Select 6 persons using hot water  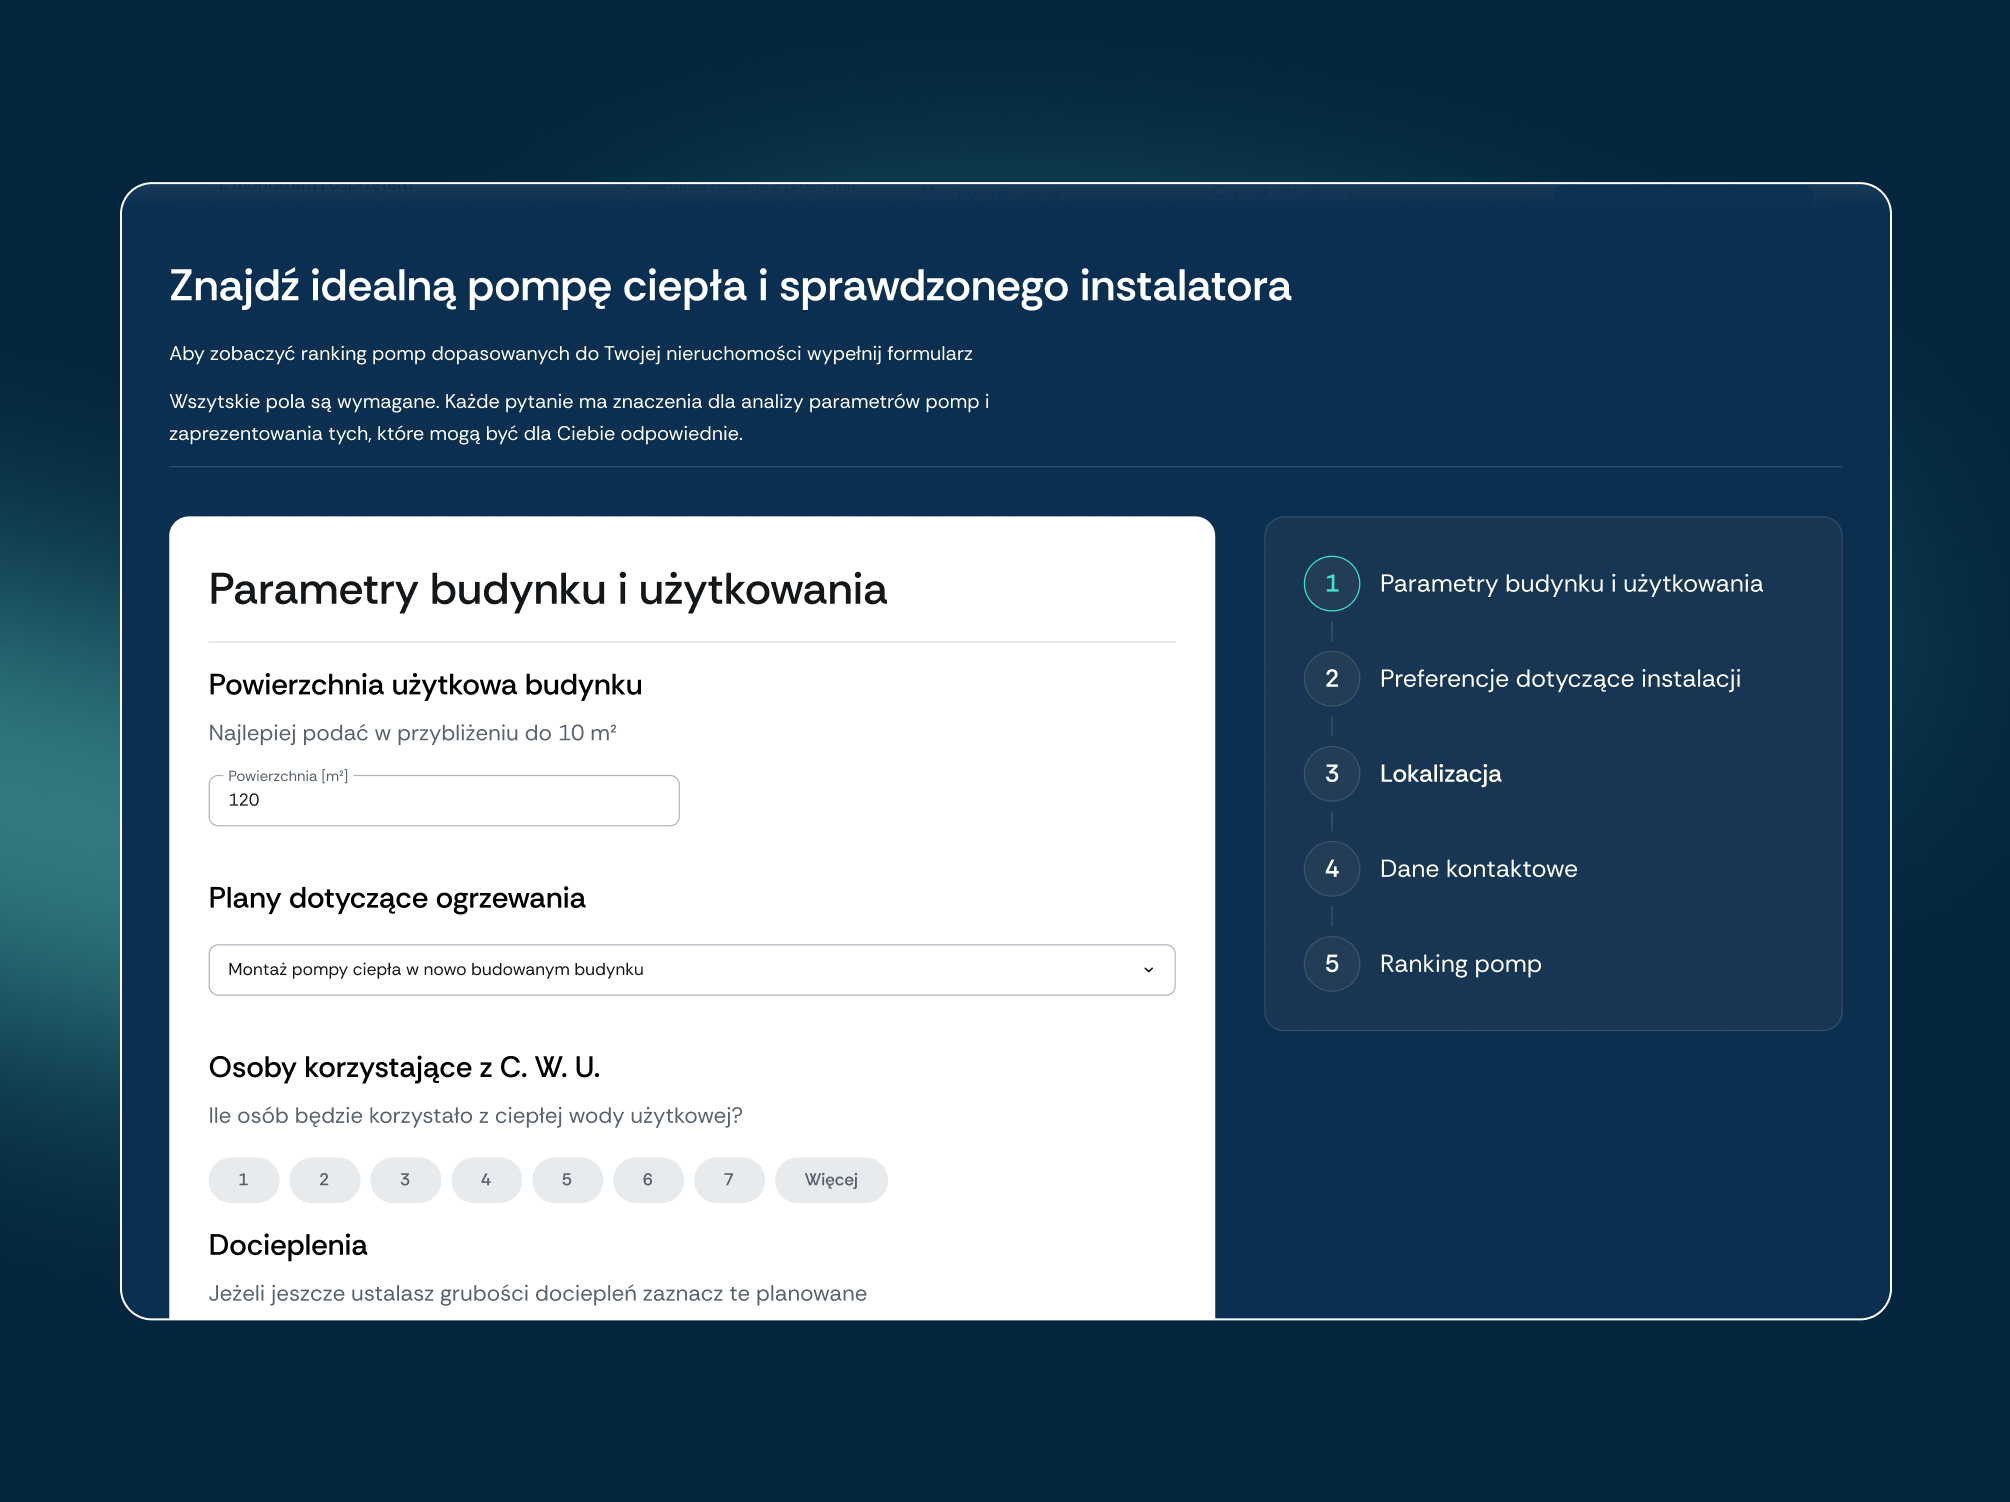point(648,1180)
